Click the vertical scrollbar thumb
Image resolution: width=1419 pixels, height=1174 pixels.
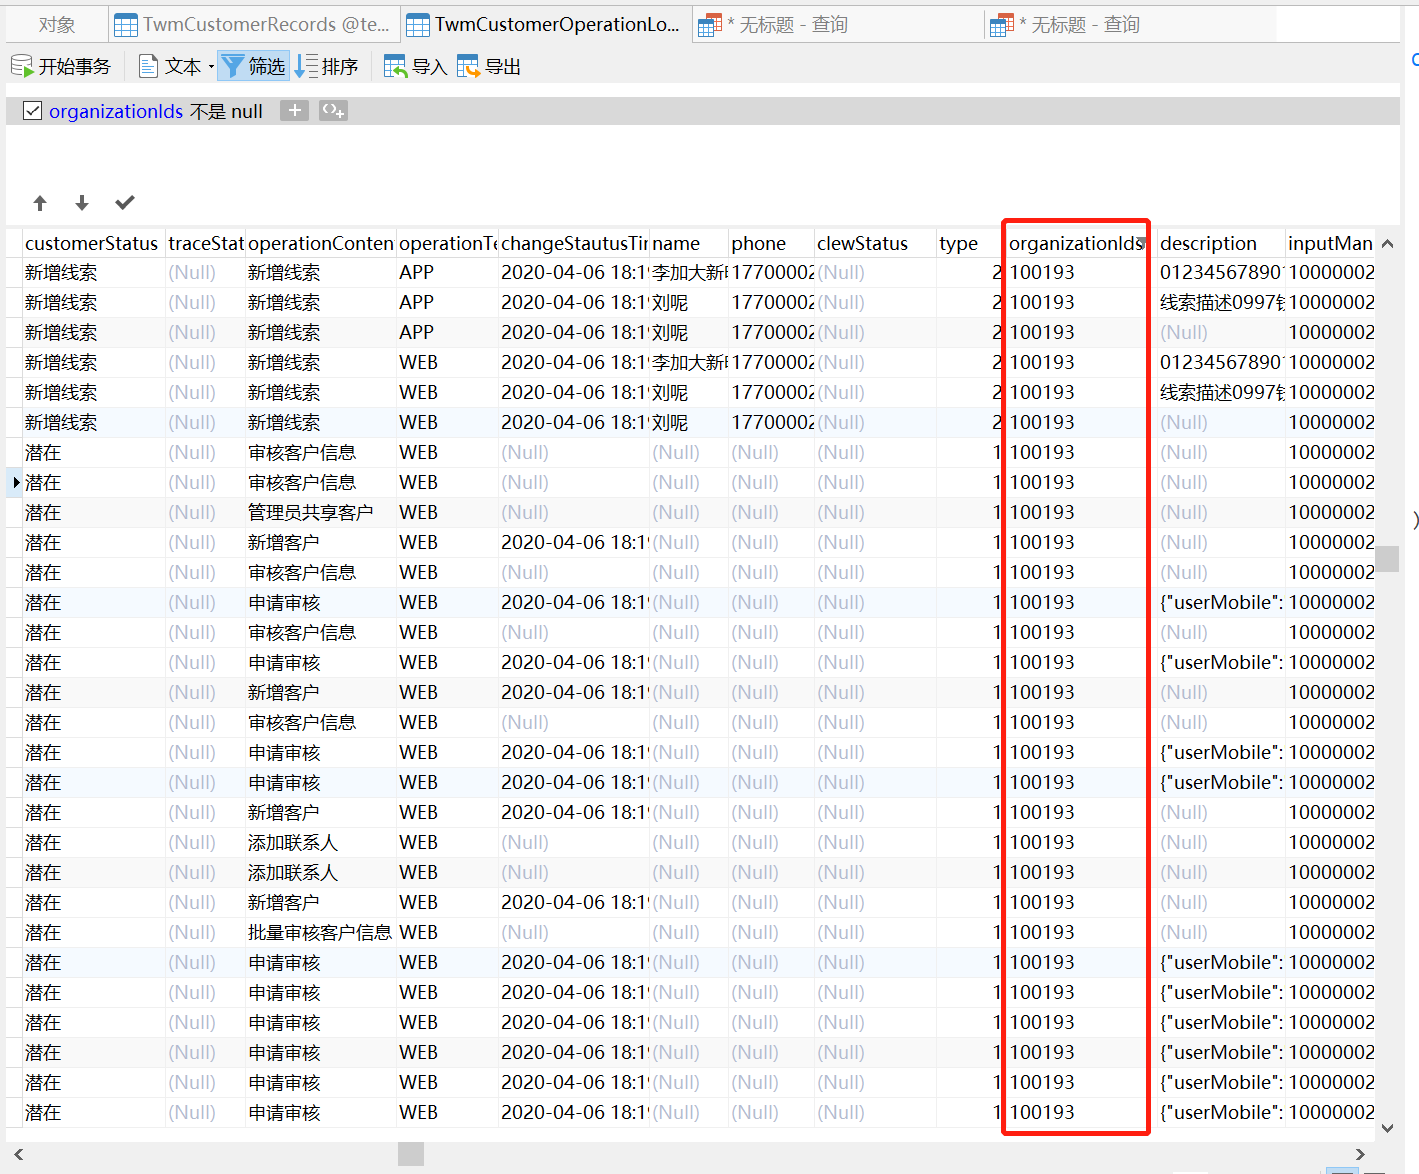(x=1387, y=558)
